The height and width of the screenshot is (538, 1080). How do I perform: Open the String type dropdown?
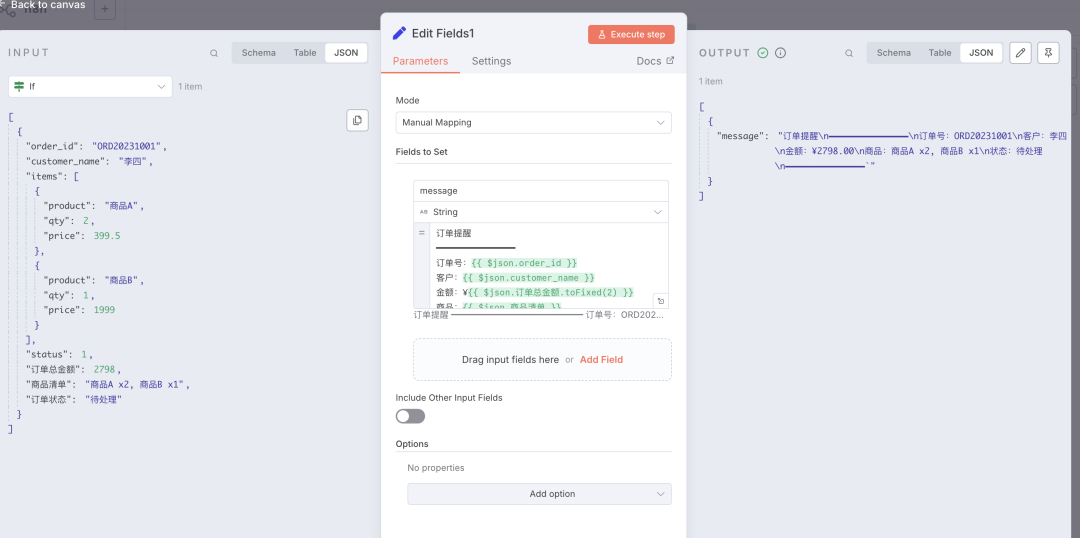point(540,212)
